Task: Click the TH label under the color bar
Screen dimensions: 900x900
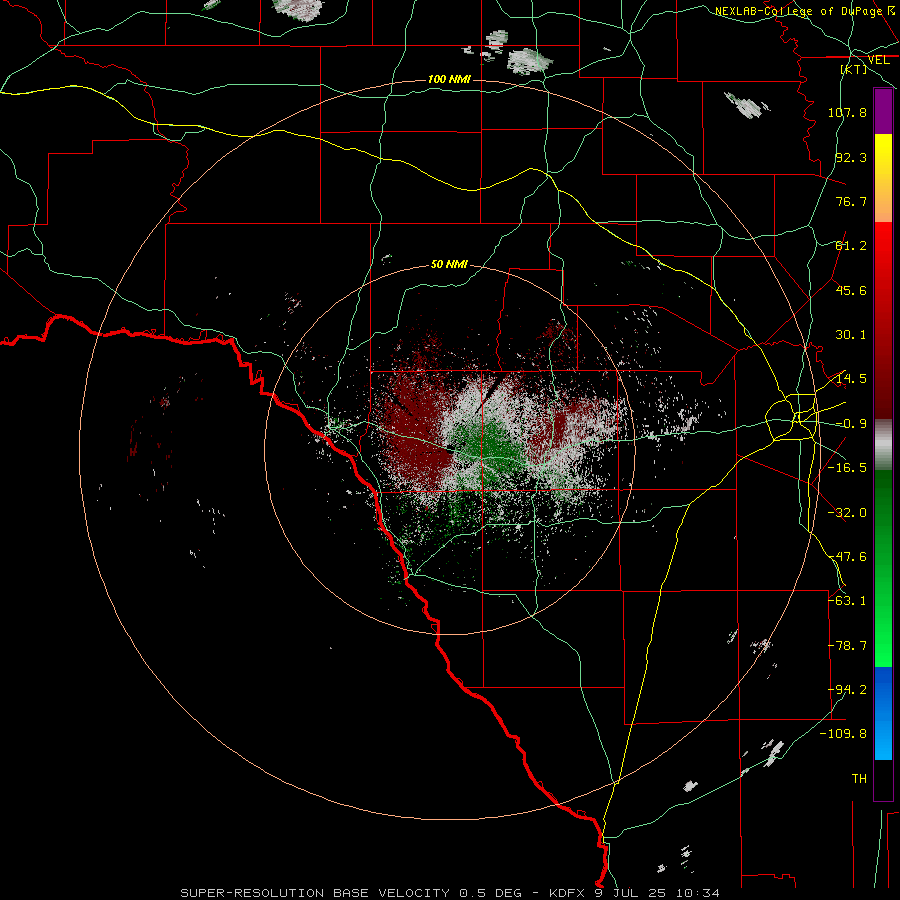Action: (859, 779)
